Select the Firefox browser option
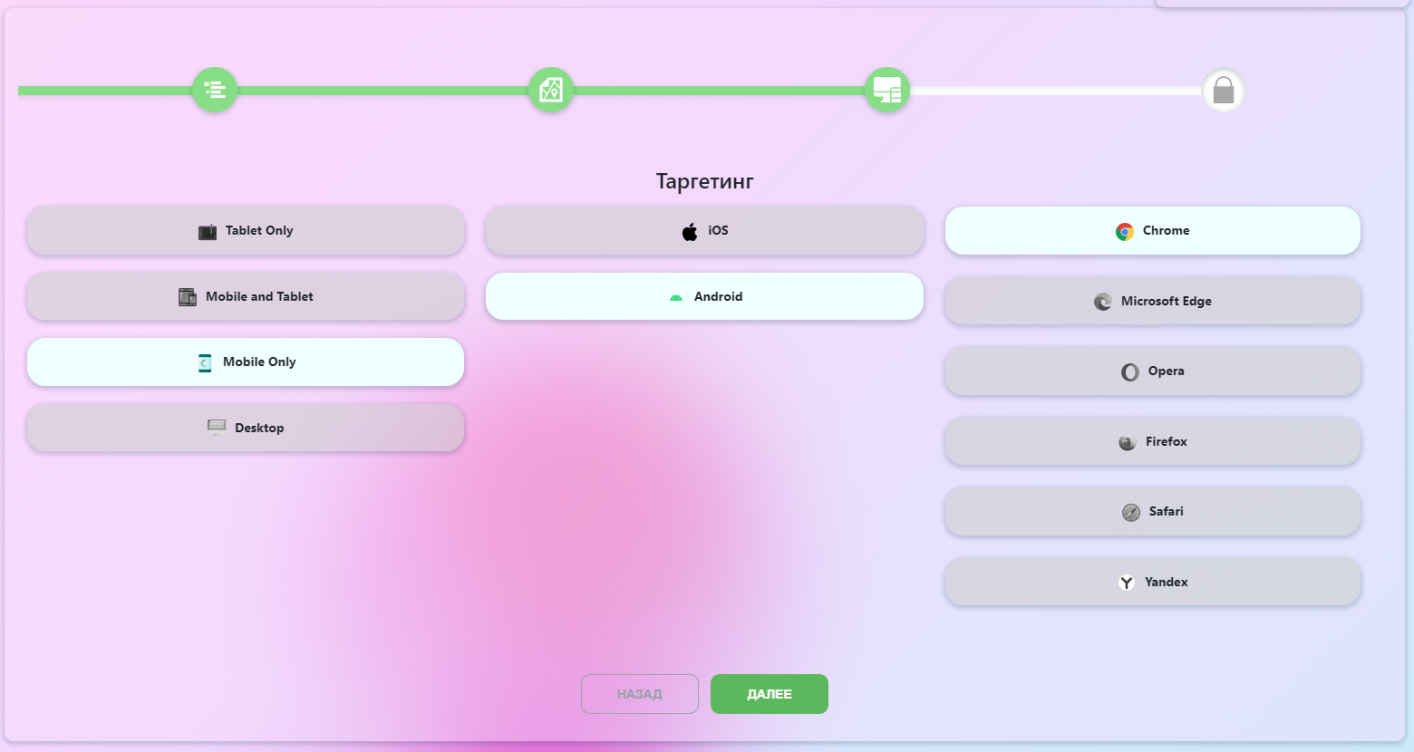This screenshot has height=752, width=1414. (1153, 441)
